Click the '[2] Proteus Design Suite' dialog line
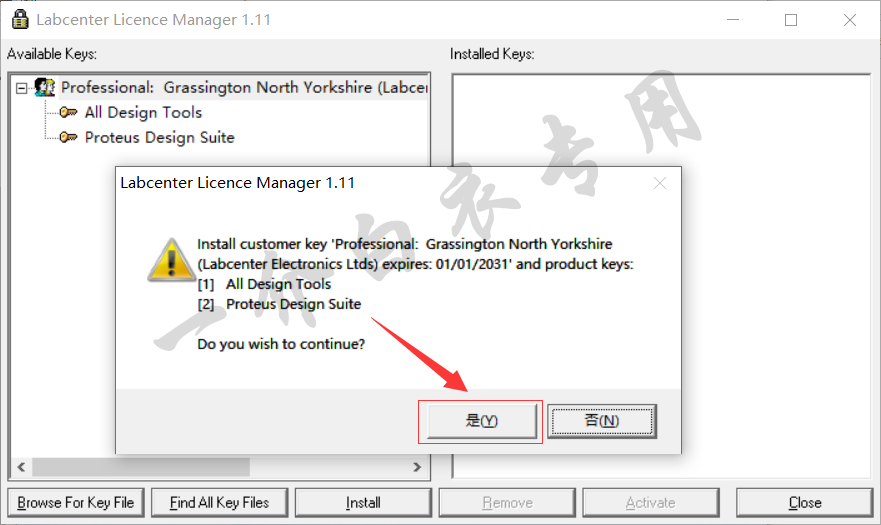Viewport: 881px width, 525px height. pos(279,304)
